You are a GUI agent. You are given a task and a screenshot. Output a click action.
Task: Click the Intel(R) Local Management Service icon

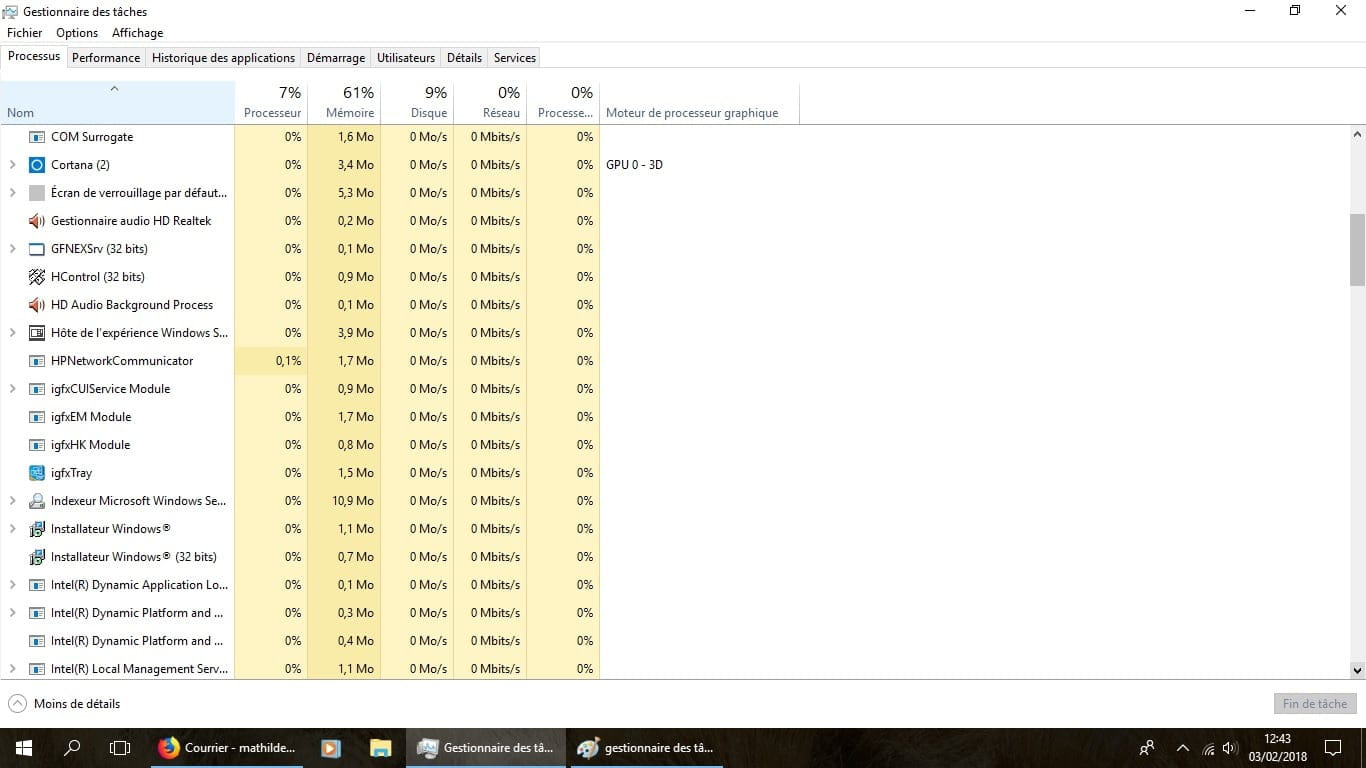point(37,669)
